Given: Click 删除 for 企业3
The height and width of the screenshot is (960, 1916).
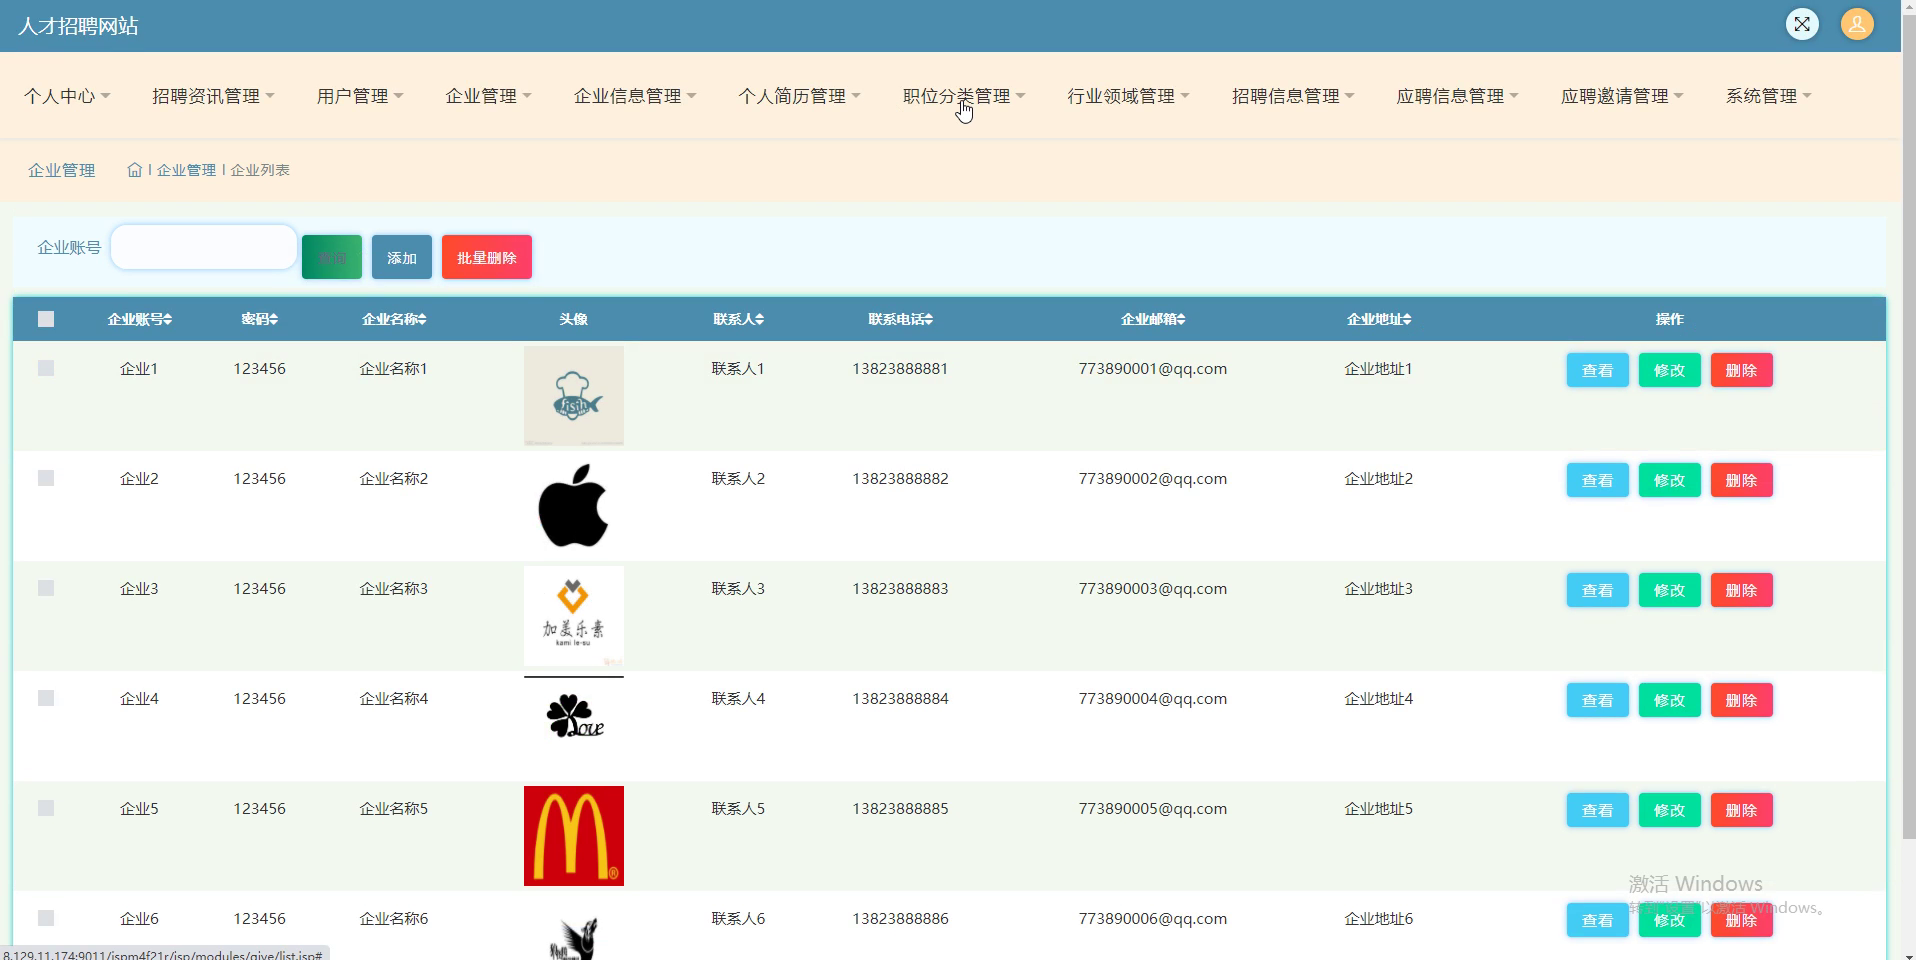Looking at the screenshot, I should point(1741,590).
